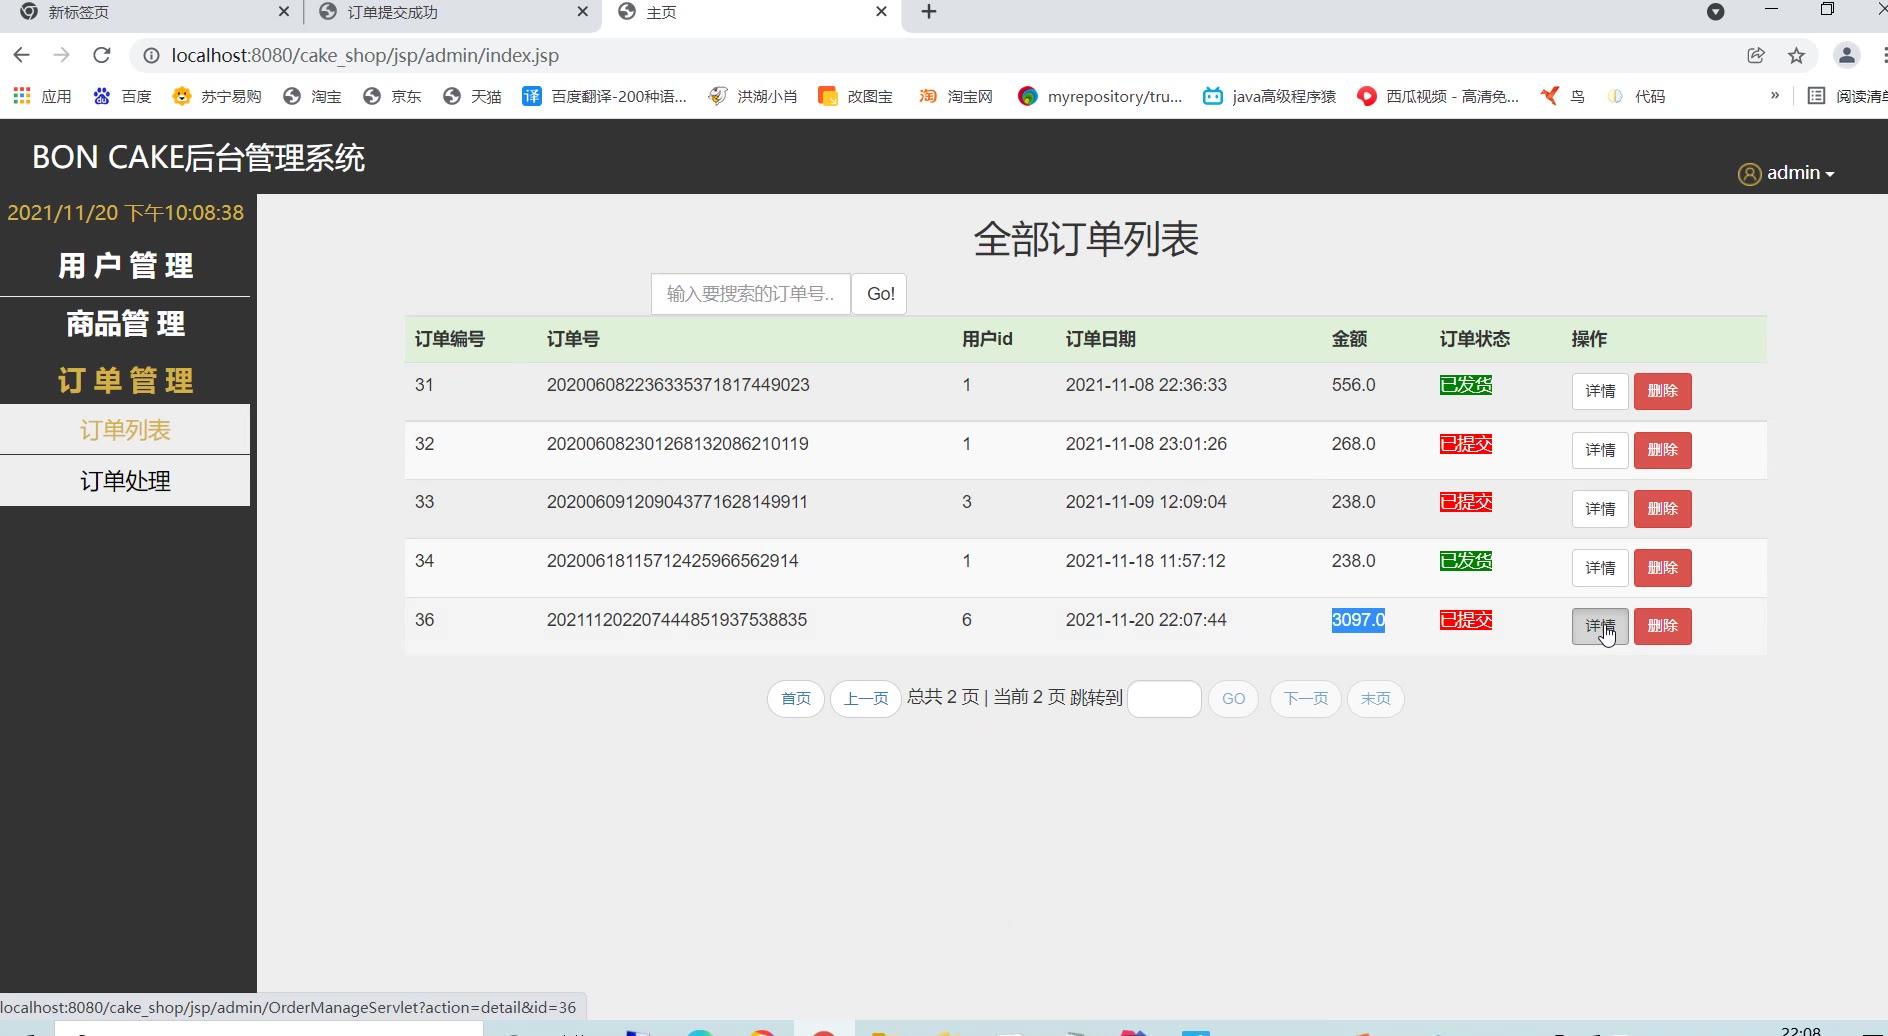Delete order 36 with 删除 button
The width and height of the screenshot is (1888, 1036).
click(1662, 626)
